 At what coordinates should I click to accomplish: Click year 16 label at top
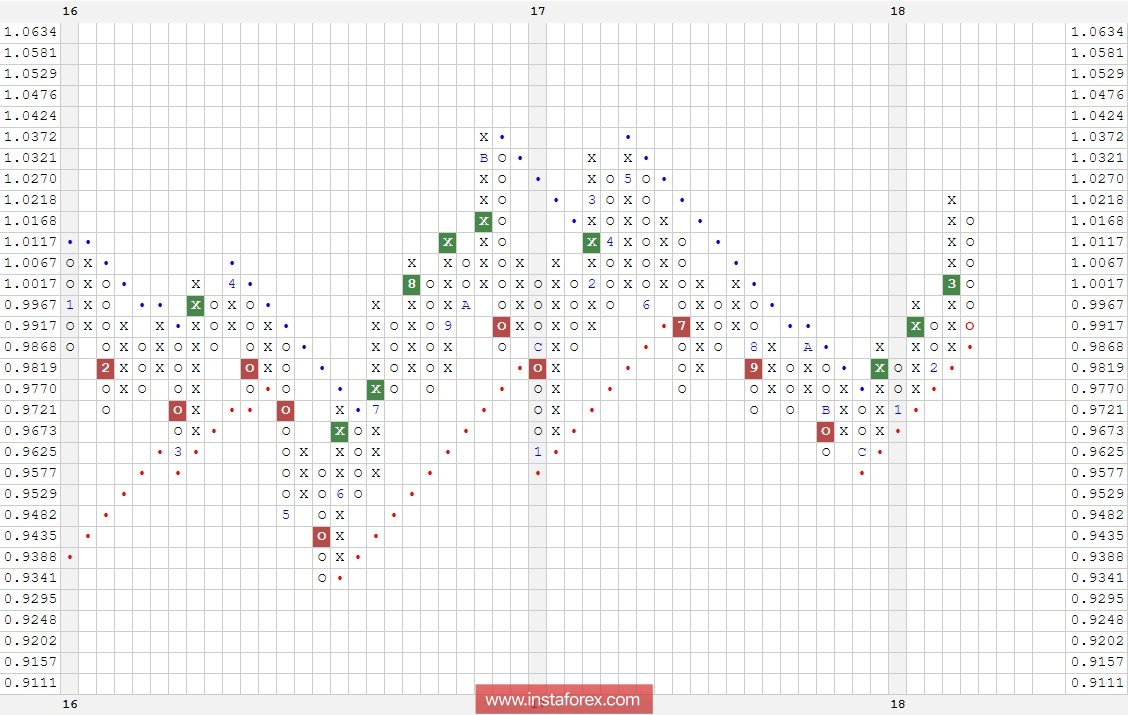pos(70,11)
